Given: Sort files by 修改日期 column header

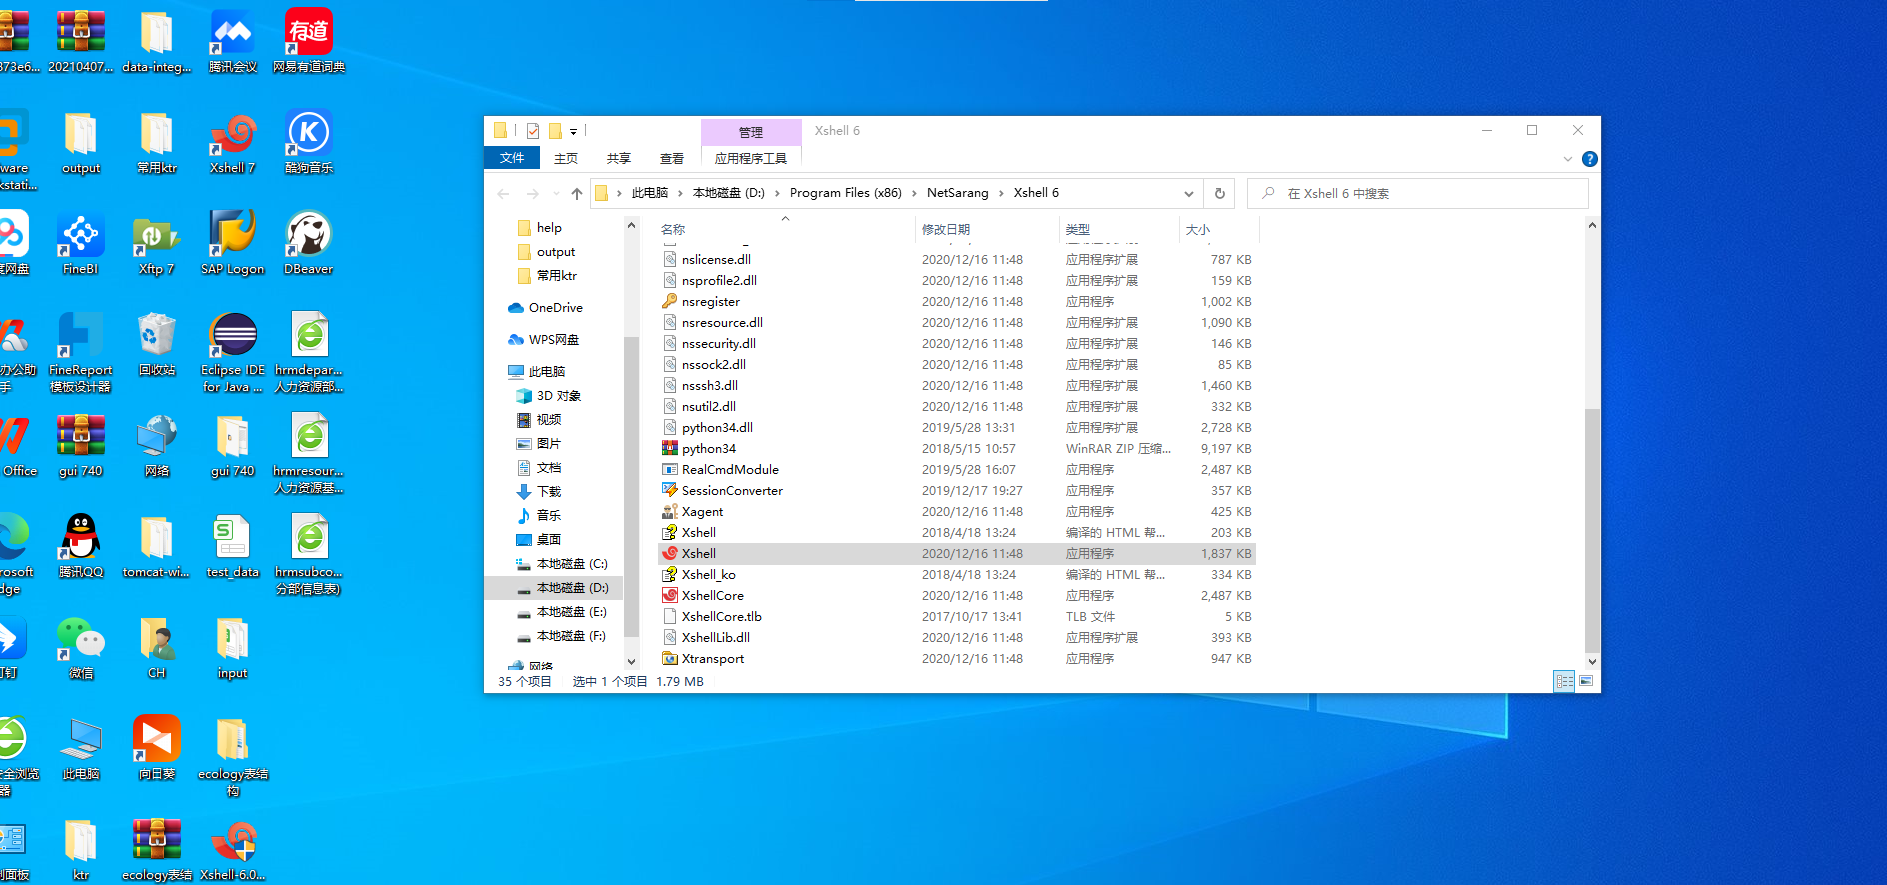Looking at the screenshot, I should pos(987,229).
